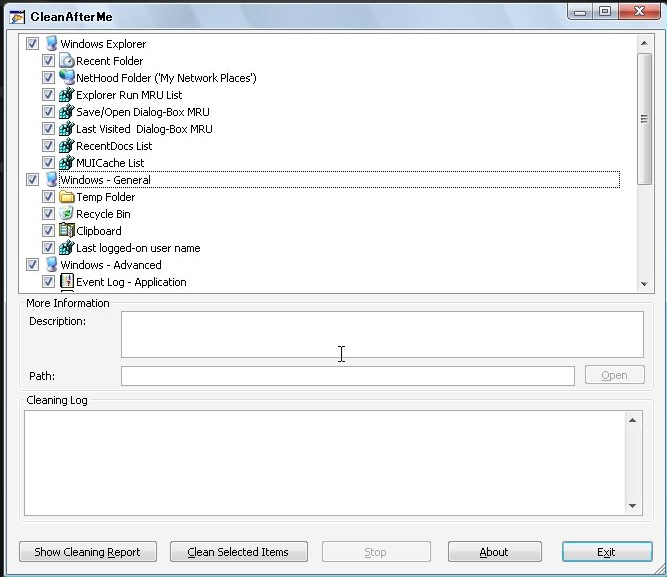Select the 'Temp Folder' label
The width and height of the screenshot is (667, 577).
point(105,197)
